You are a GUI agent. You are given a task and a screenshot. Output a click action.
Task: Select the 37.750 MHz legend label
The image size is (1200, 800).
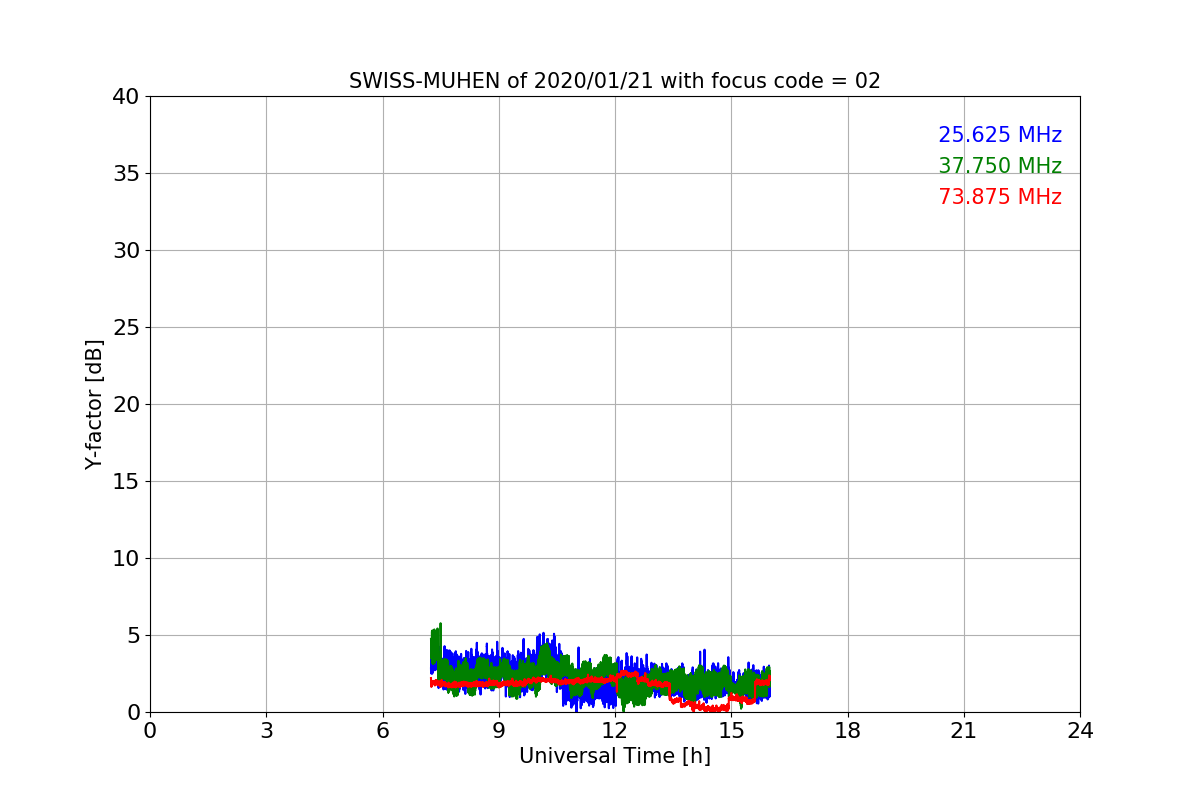click(1000, 166)
